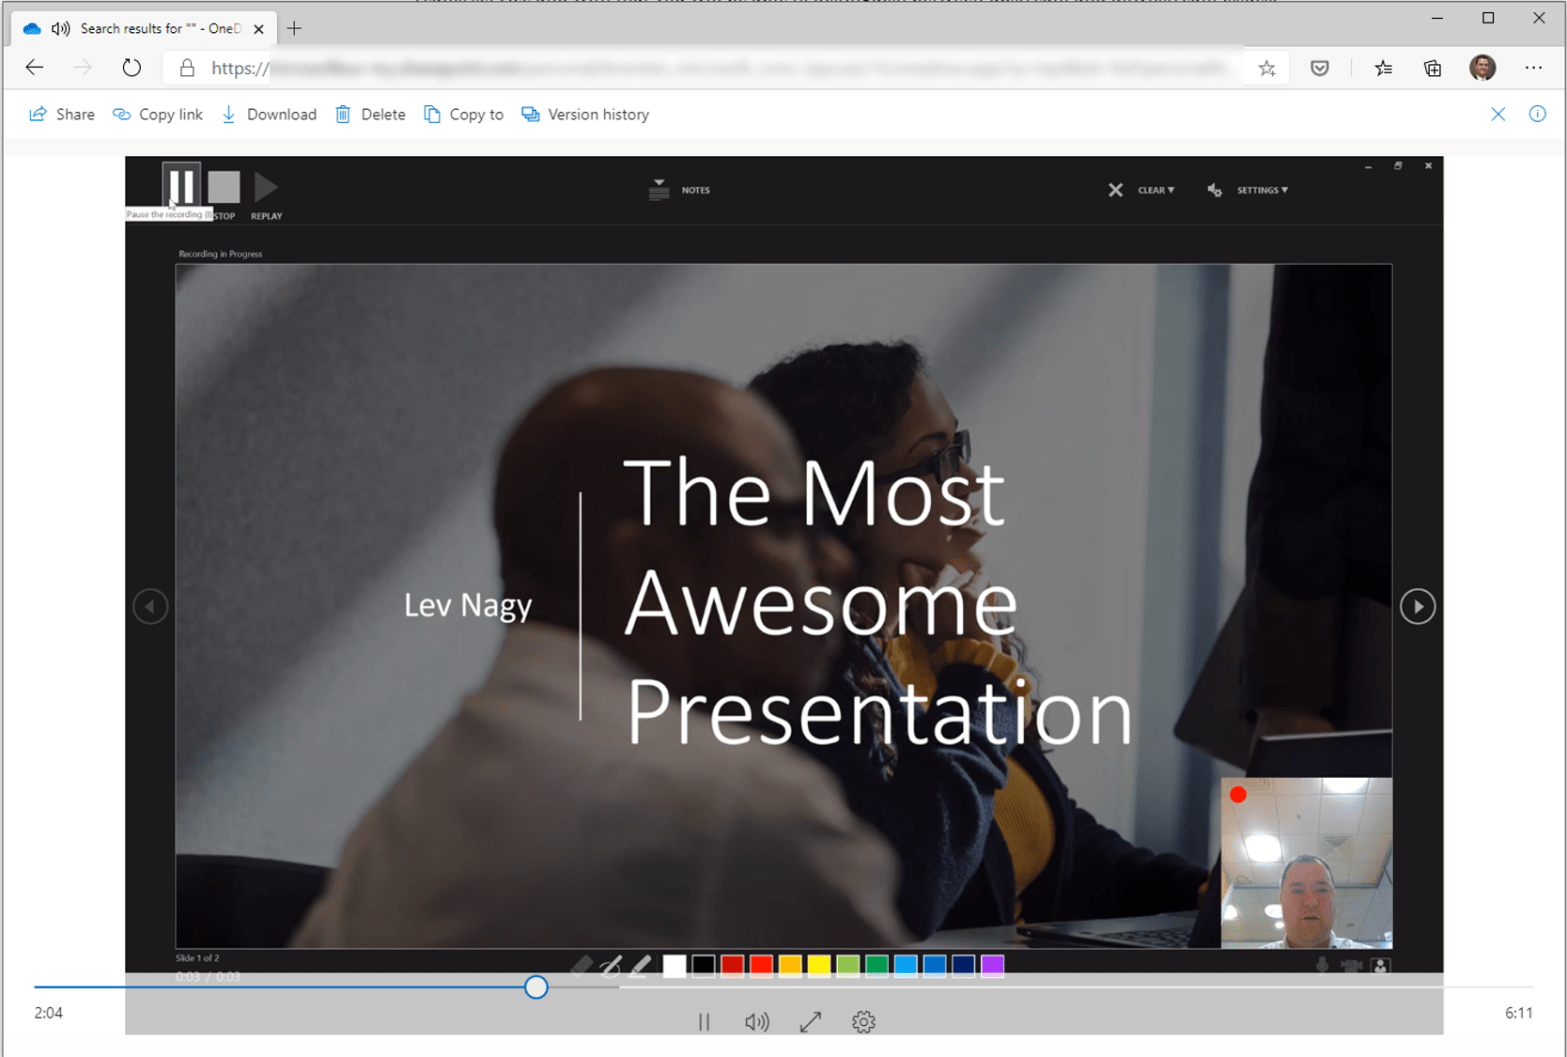1567x1057 pixels.
Task: Pause the video playback
Action: click(704, 1021)
